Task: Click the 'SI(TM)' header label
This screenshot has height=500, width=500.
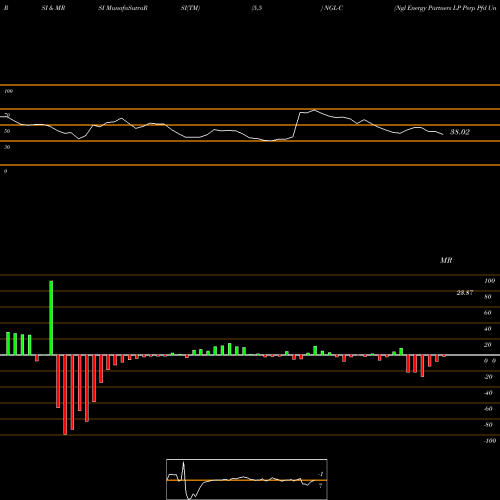Action: pos(190,8)
